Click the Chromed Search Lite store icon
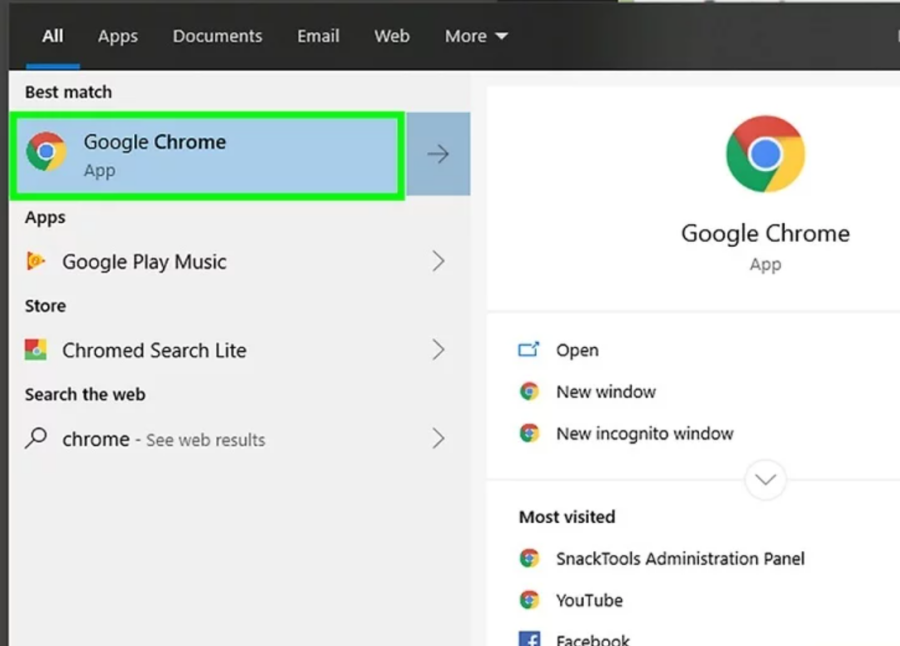This screenshot has width=900, height=646. (x=36, y=350)
